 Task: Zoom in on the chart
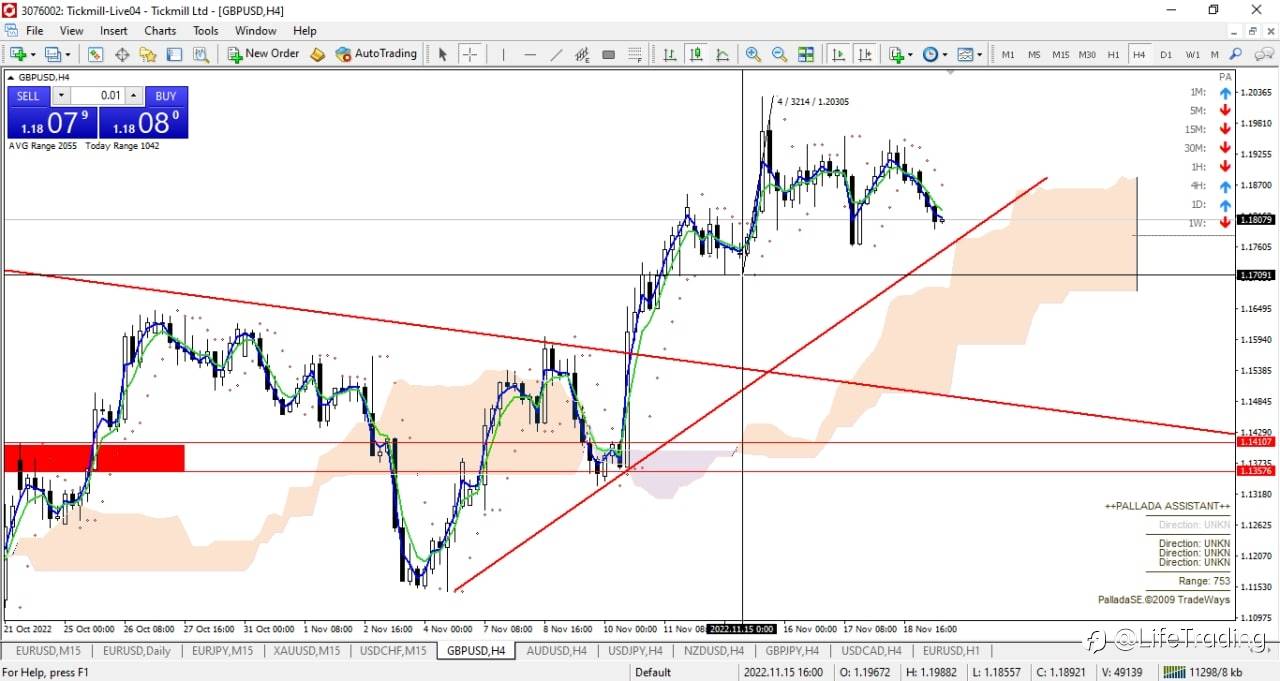753,54
